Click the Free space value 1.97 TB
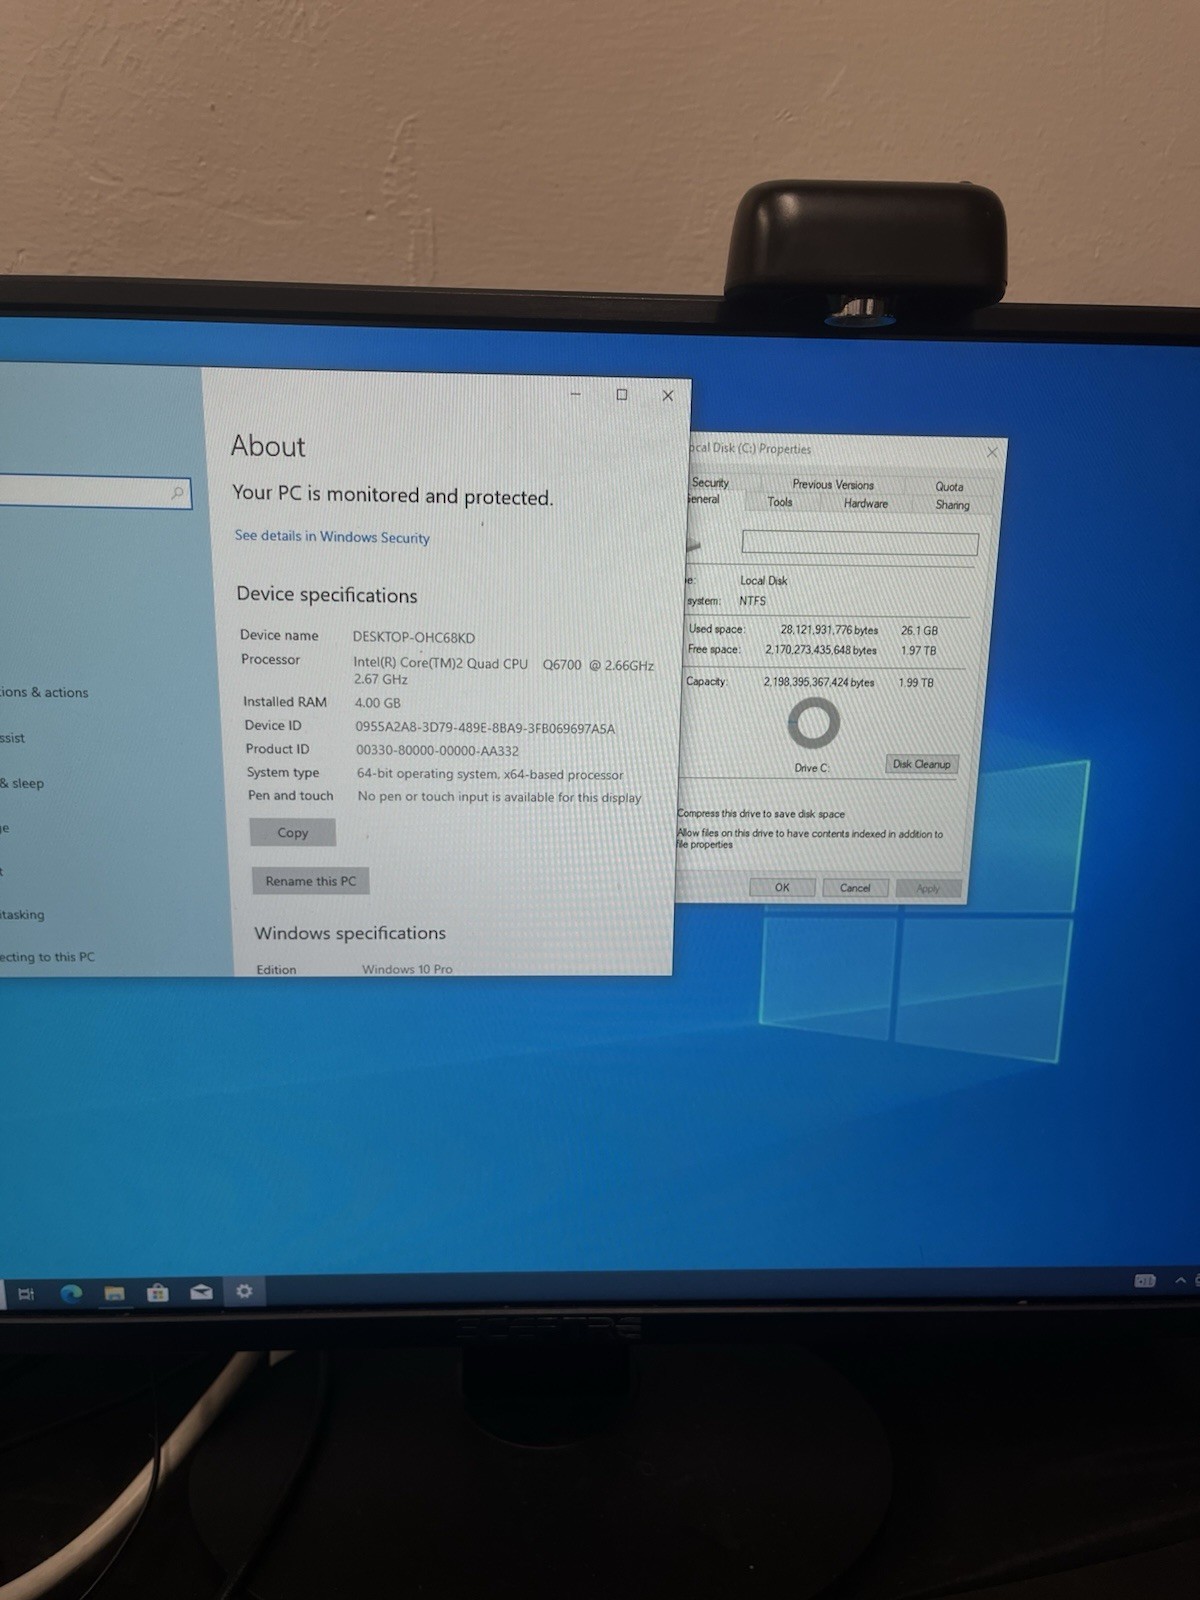Image resolution: width=1200 pixels, height=1600 pixels. pos(918,651)
